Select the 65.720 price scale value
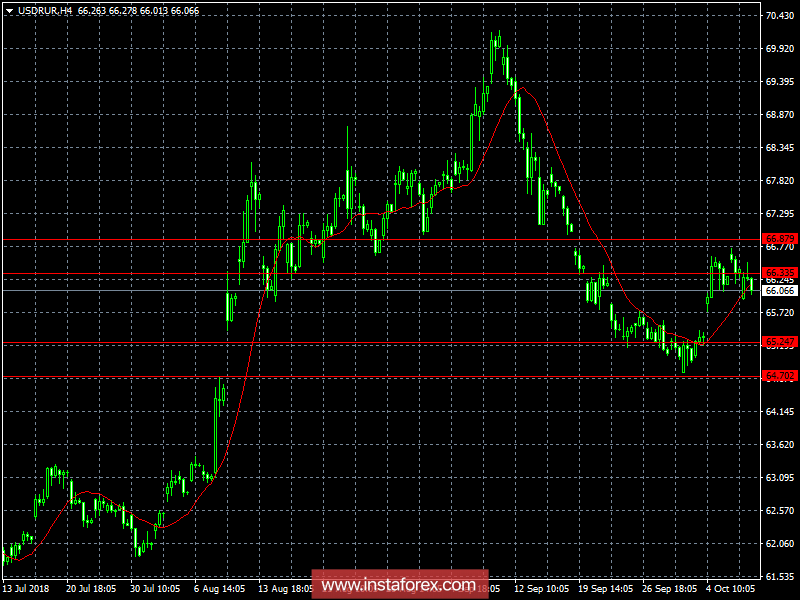 (780, 313)
